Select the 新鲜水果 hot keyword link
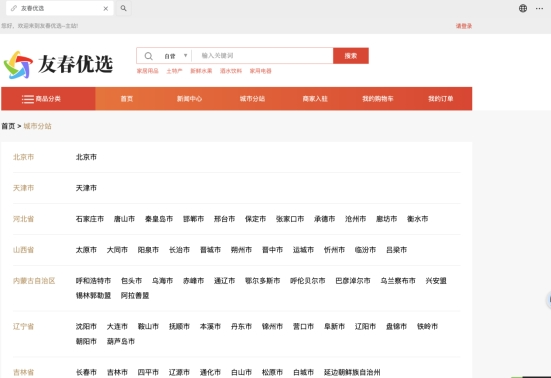 pyautogui.click(x=201, y=71)
